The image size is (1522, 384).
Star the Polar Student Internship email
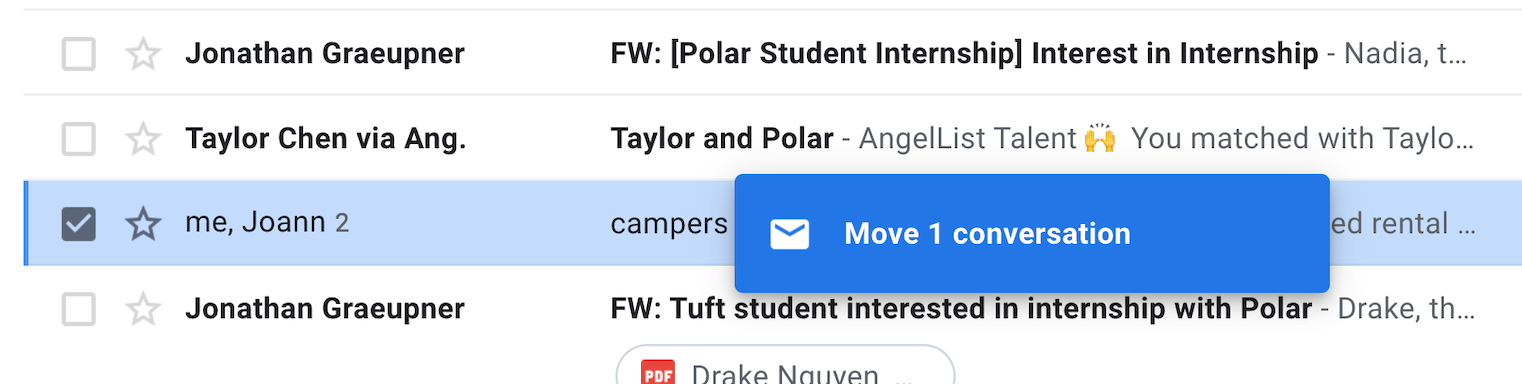[144, 54]
